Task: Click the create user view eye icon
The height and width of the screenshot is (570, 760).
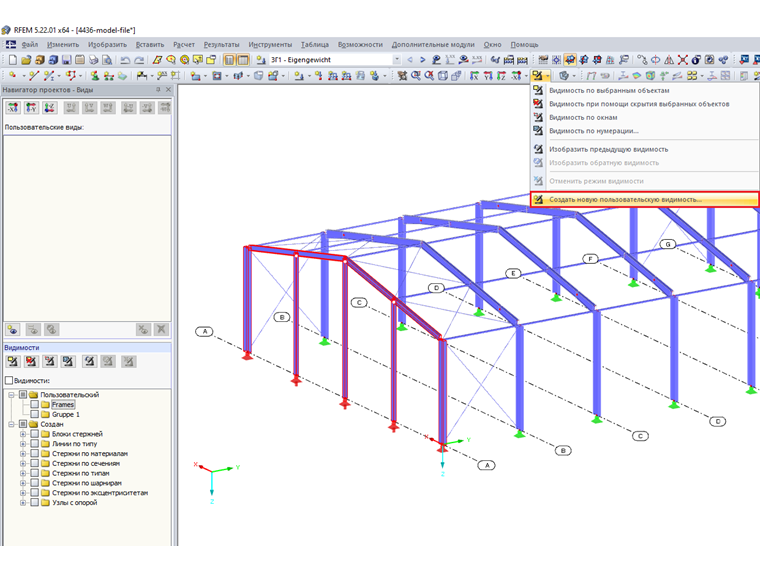Action: coord(13,330)
